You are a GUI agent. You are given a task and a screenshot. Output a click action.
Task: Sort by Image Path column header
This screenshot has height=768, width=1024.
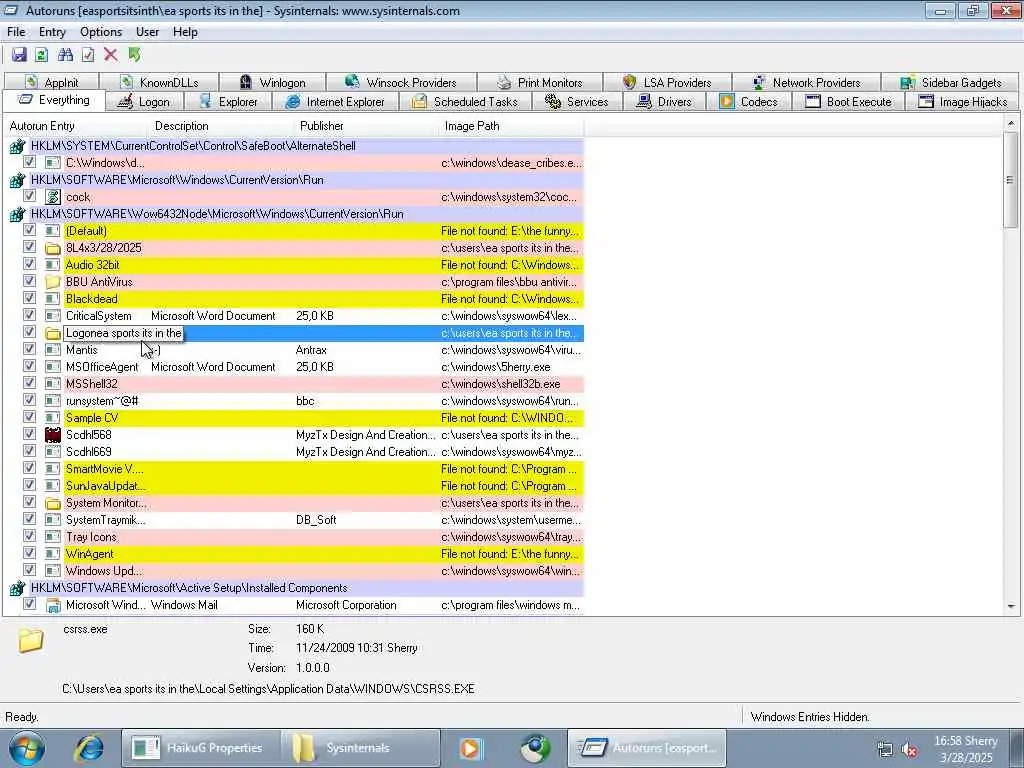[x=512, y=126]
